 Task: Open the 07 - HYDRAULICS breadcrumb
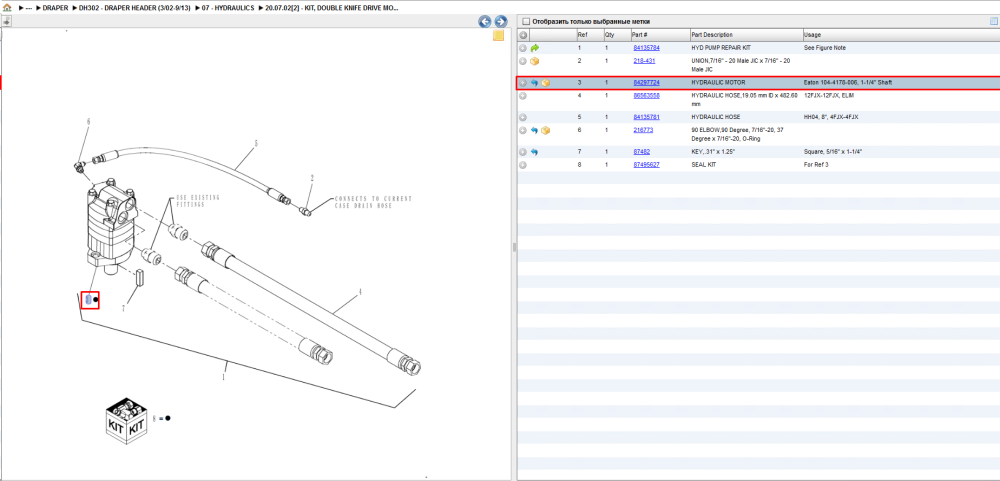pyautogui.click(x=228, y=8)
